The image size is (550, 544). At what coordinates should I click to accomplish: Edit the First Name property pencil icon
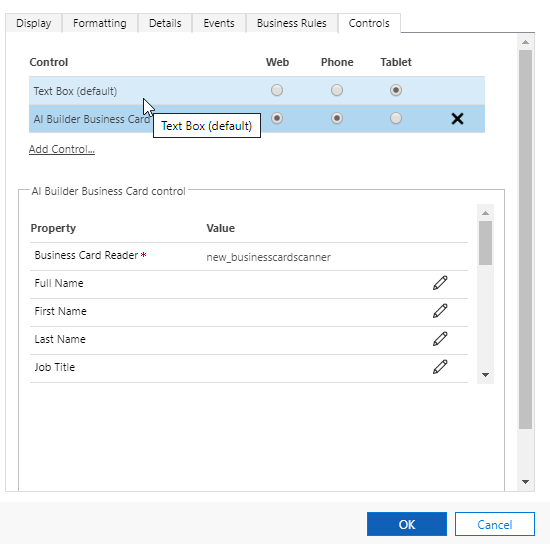440,311
